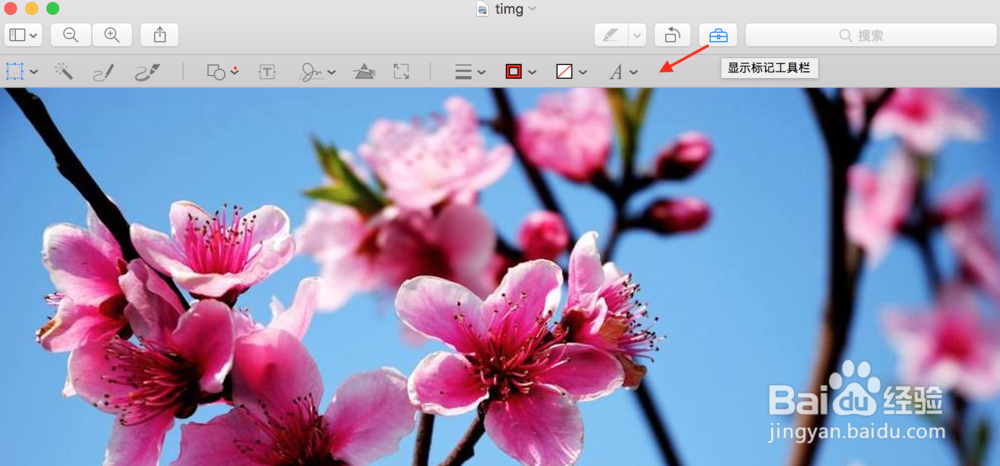
Task: Open the Adjust Size tool
Action: 401,71
